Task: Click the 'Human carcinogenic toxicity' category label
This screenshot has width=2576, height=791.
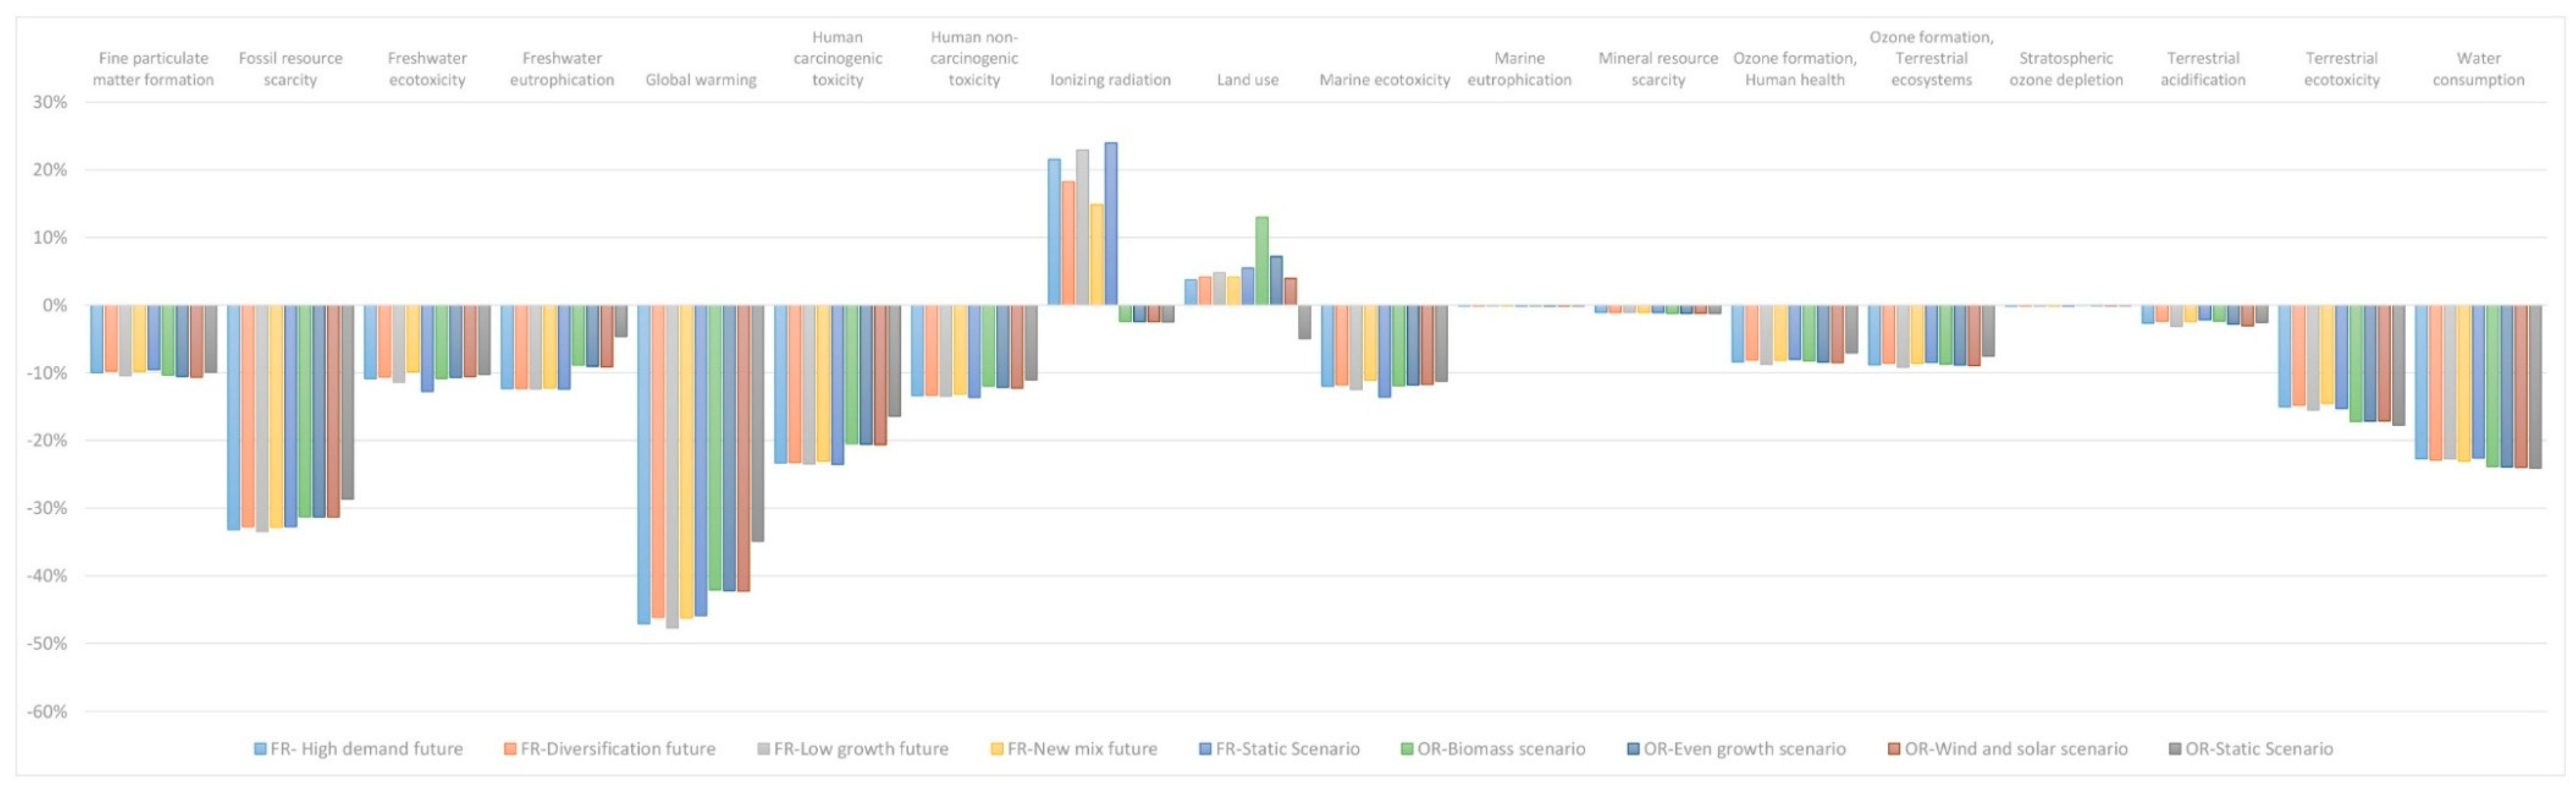Action: (838, 58)
